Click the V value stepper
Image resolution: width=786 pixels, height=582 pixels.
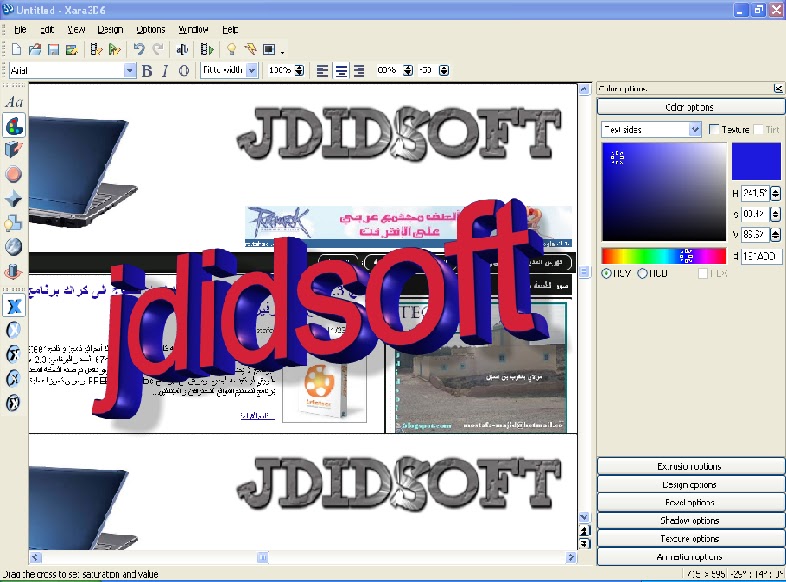[x=775, y=234]
